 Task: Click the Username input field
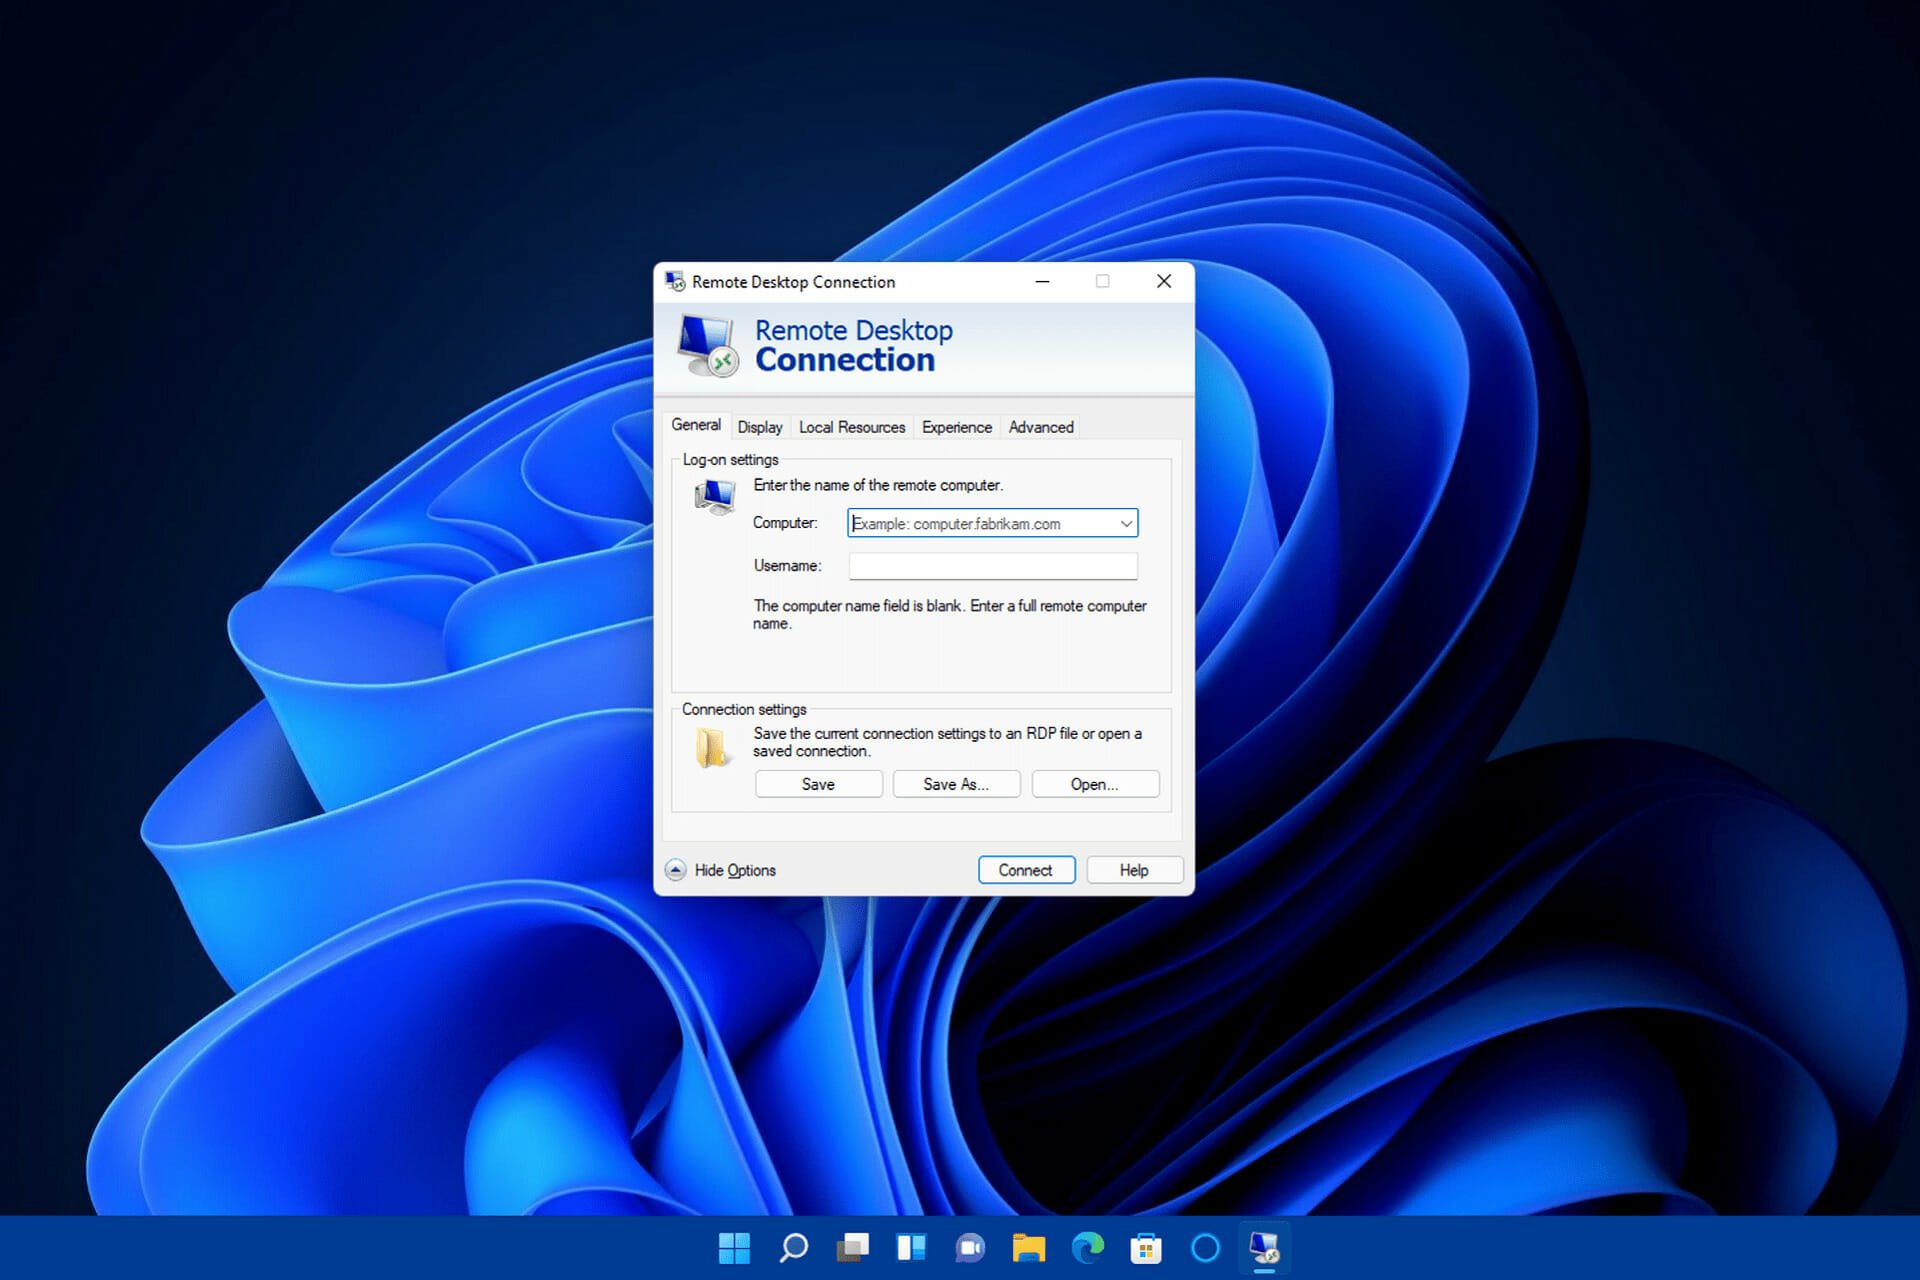point(990,563)
